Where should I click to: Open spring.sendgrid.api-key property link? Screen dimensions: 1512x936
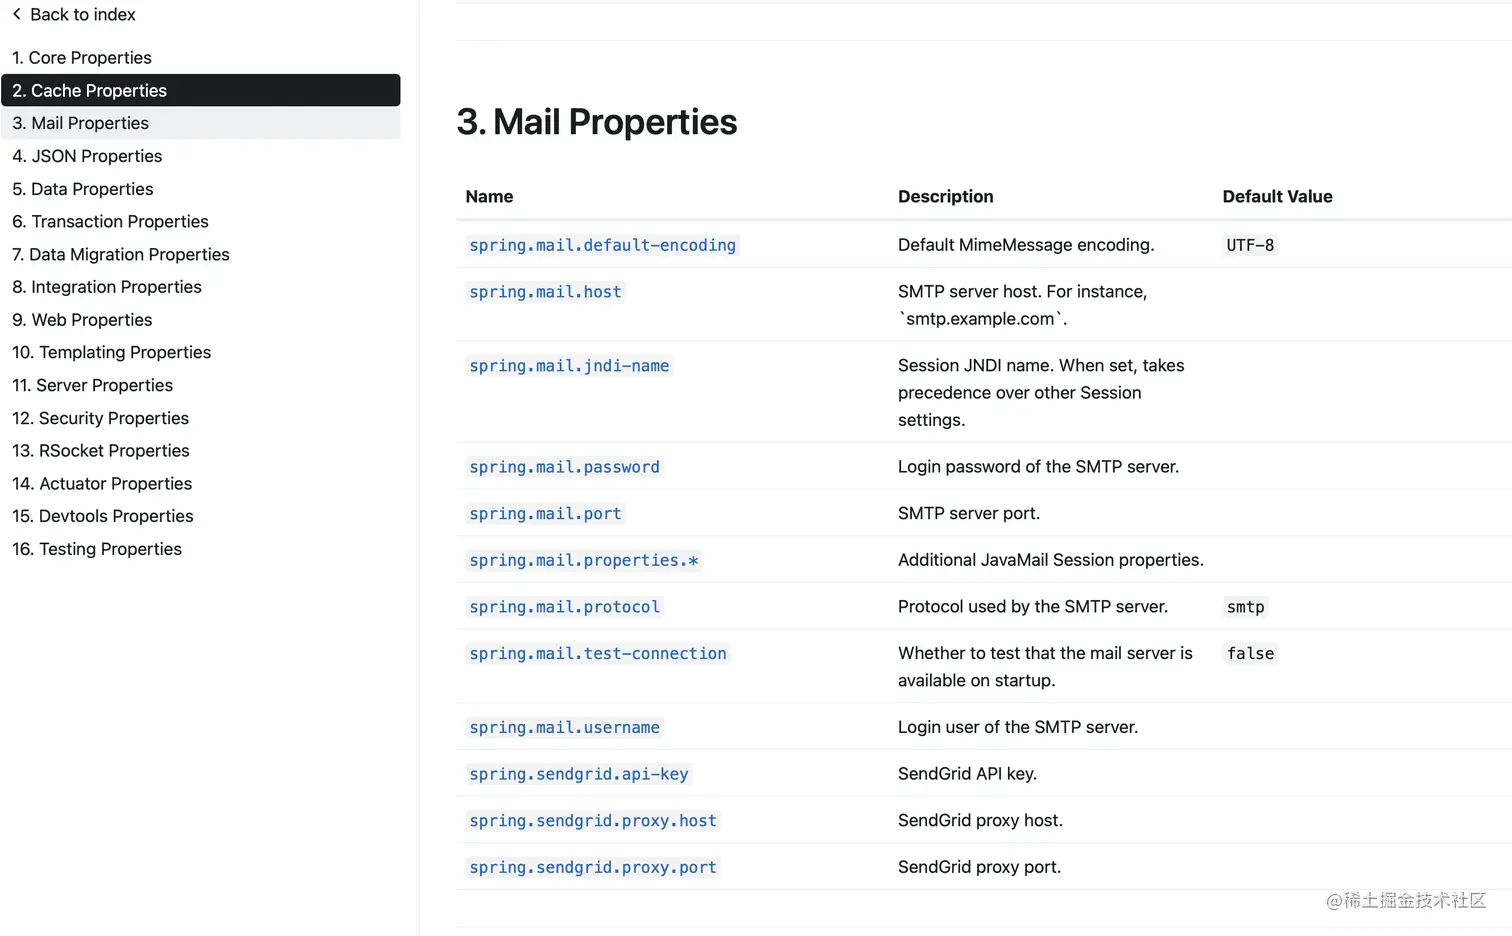[579, 774]
